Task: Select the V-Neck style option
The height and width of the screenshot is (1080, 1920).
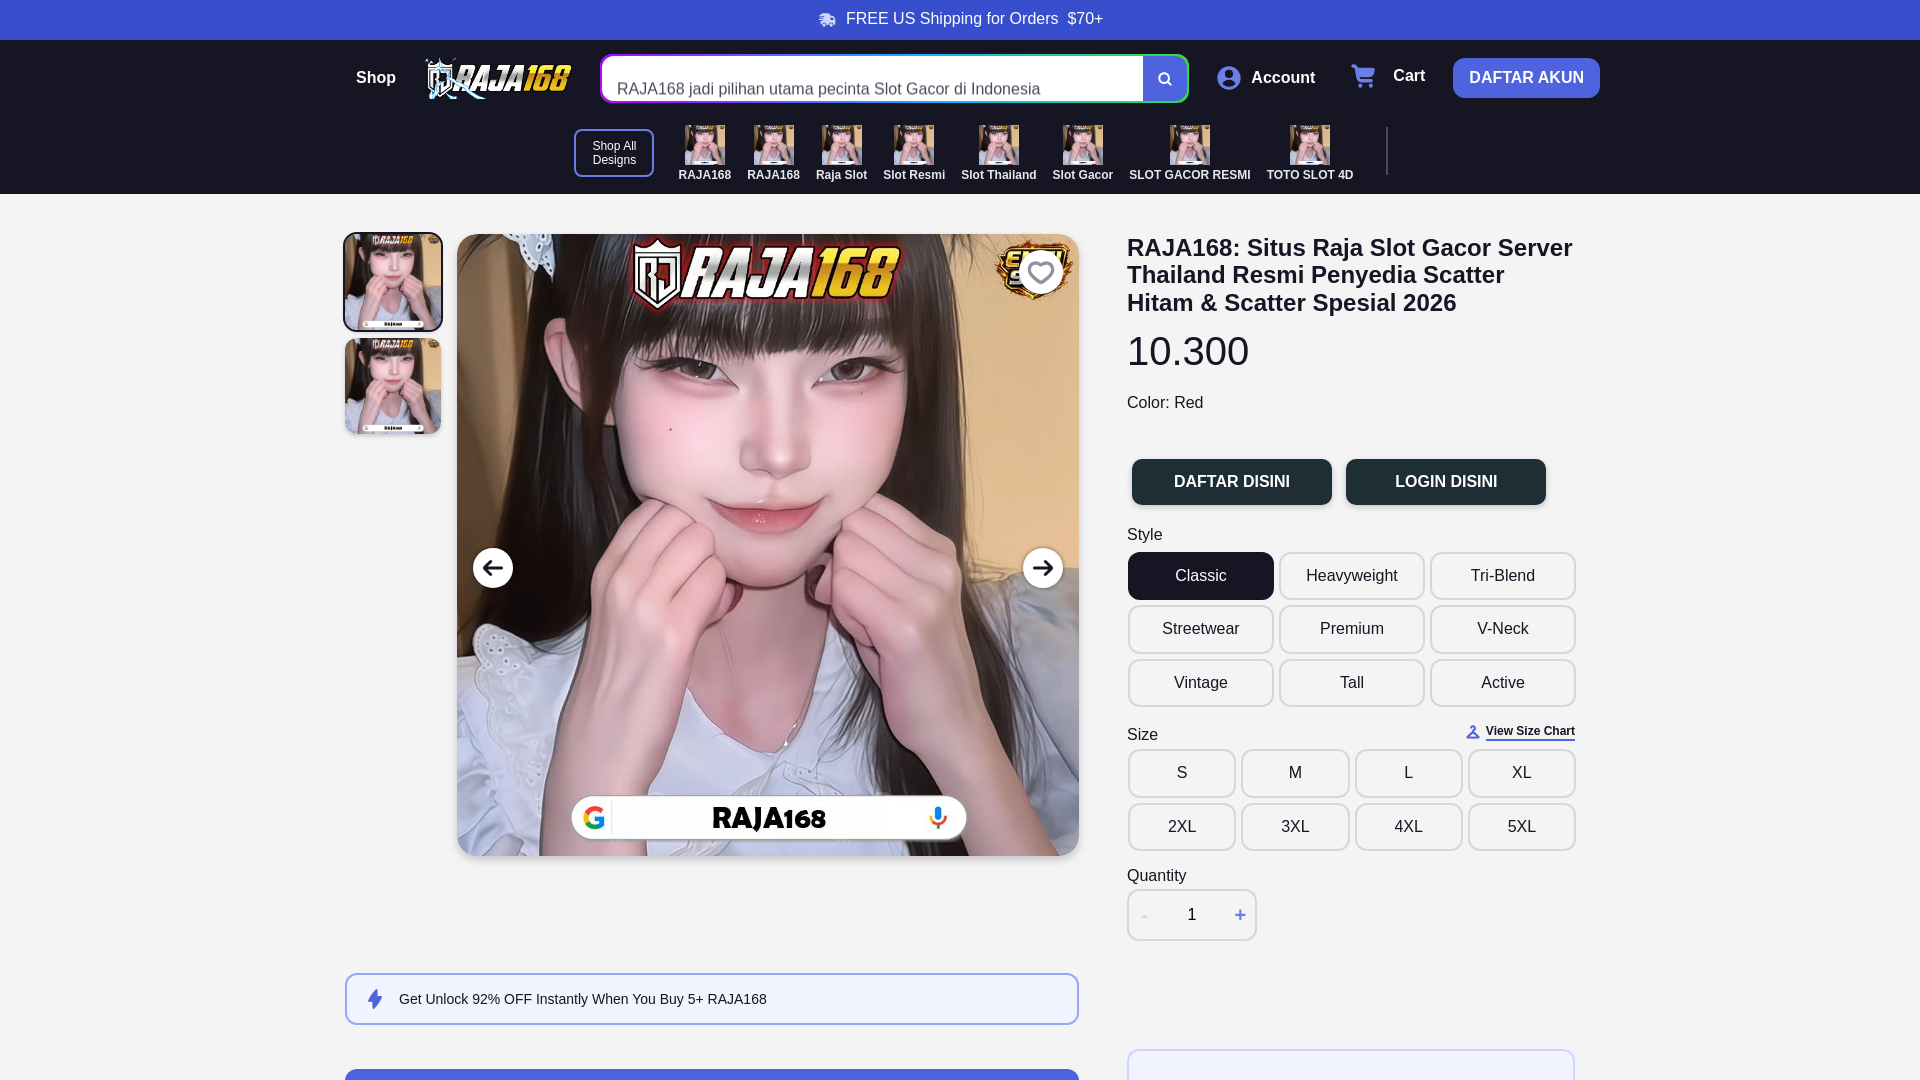Action: (1502, 629)
